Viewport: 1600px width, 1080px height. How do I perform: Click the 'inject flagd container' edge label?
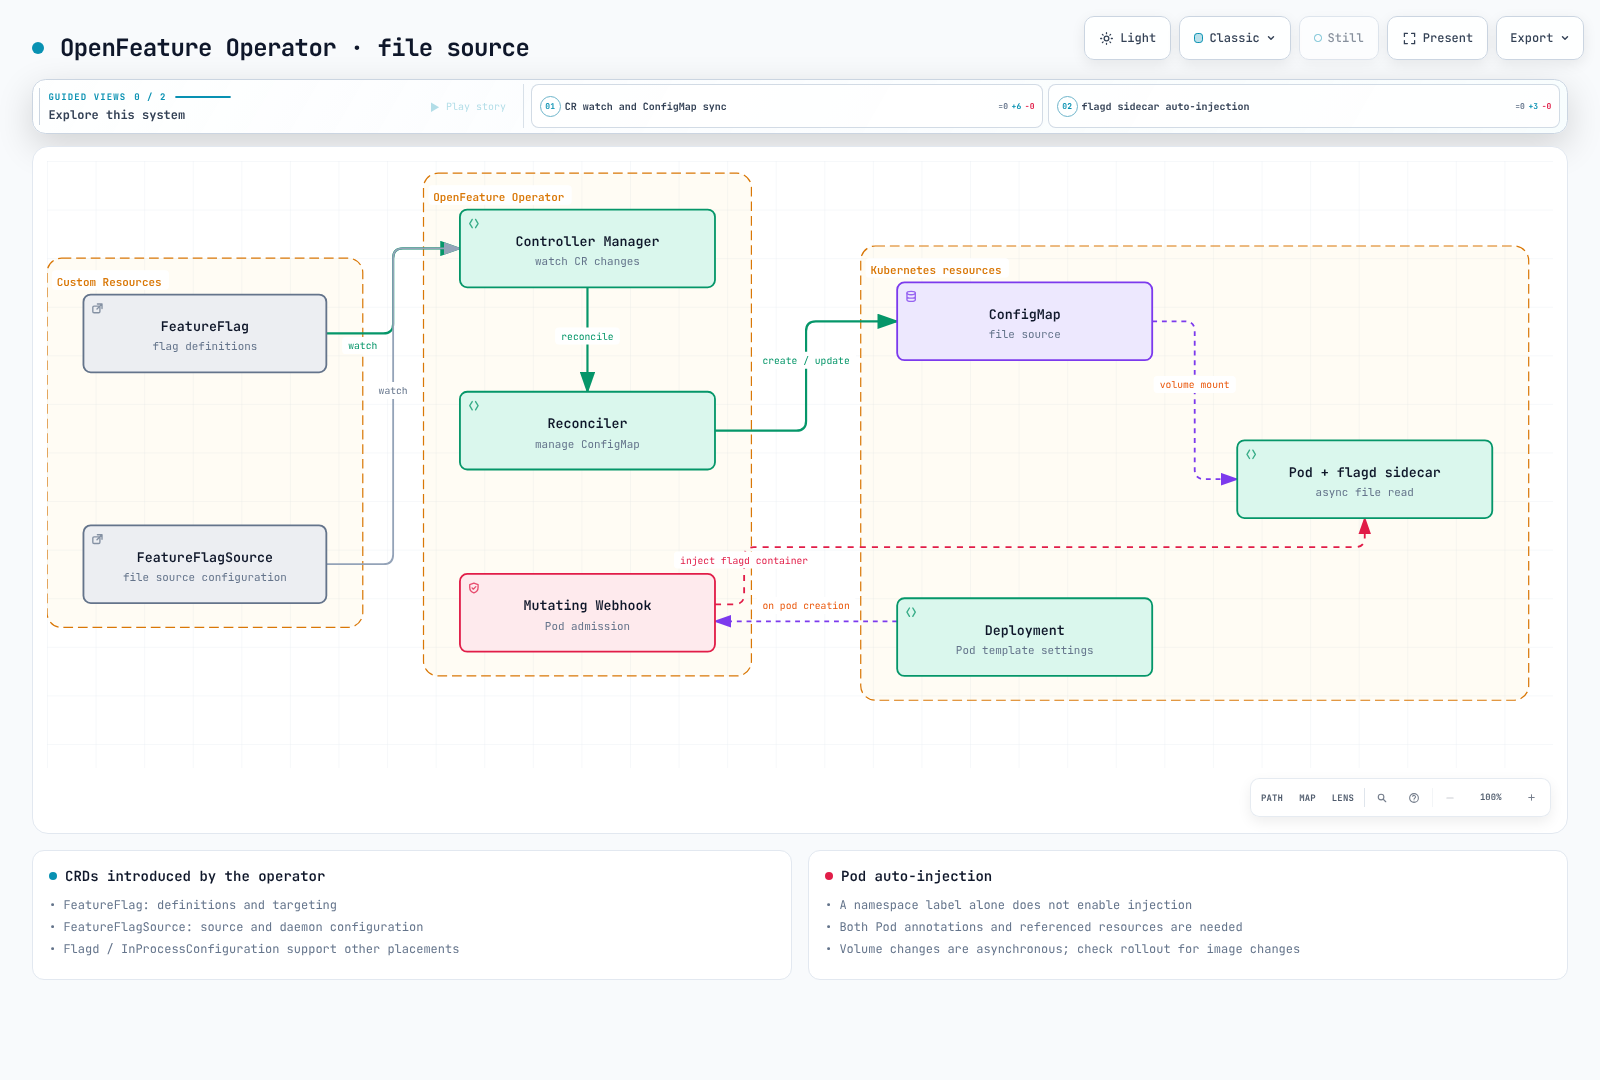pyautogui.click(x=744, y=561)
